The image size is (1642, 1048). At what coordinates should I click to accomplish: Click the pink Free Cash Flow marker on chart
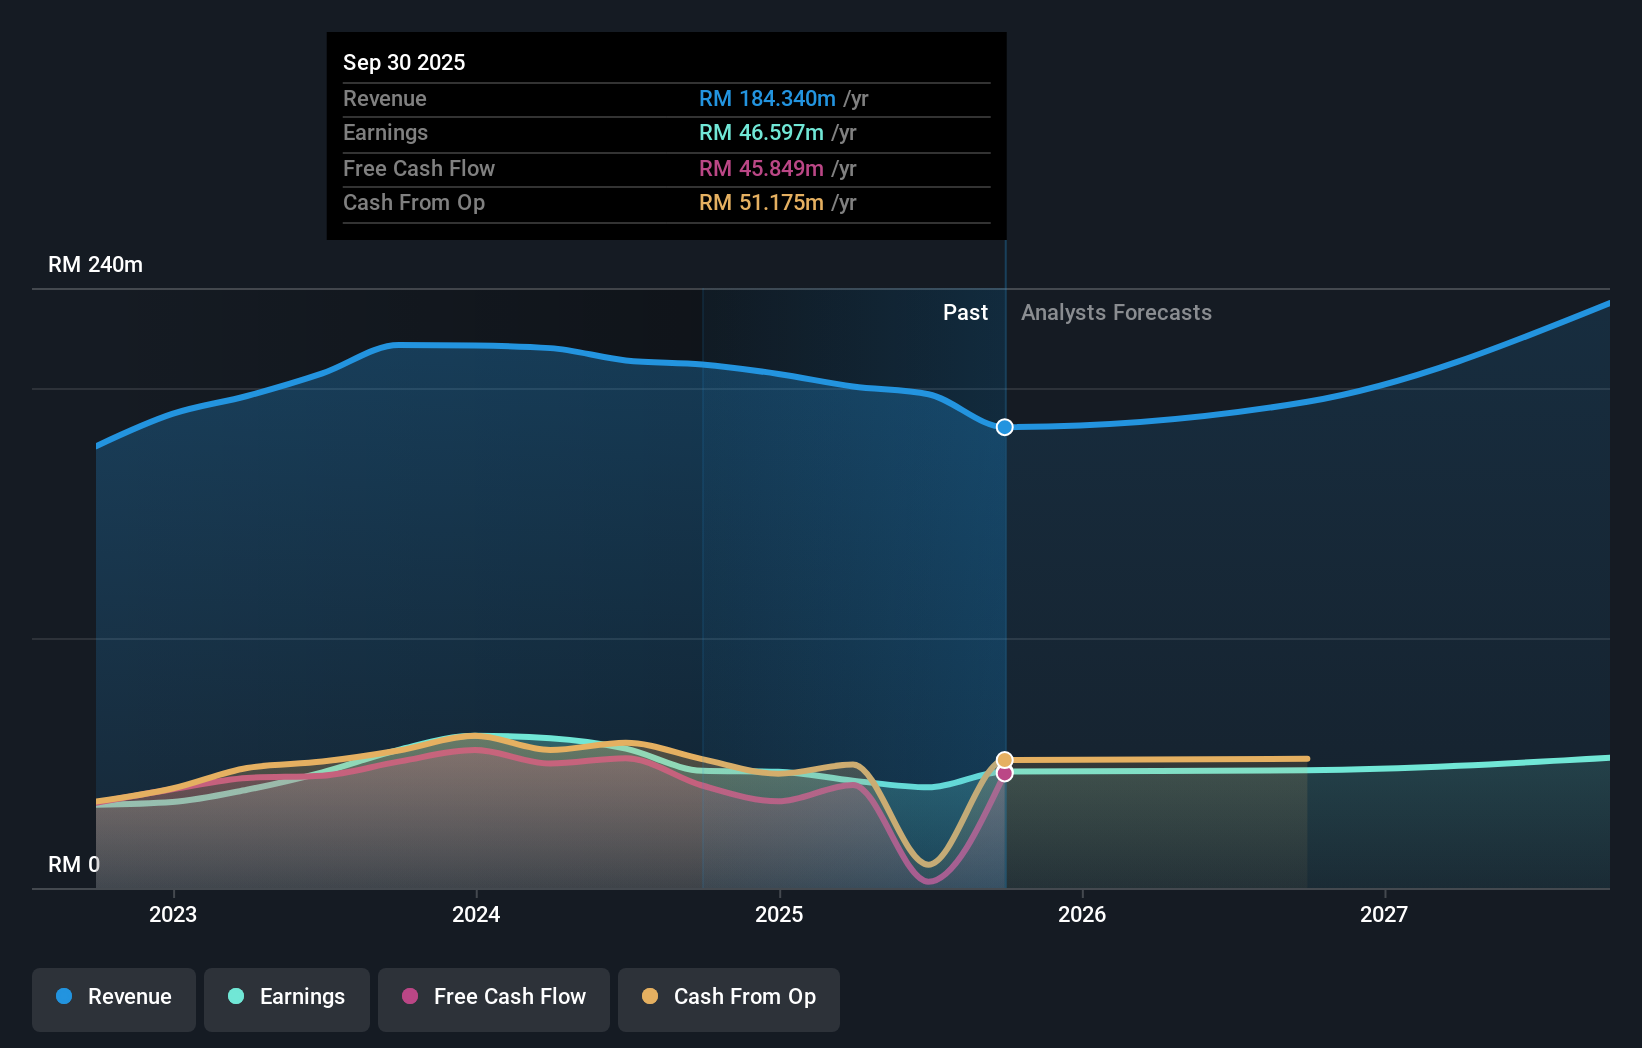[x=1004, y=775]
